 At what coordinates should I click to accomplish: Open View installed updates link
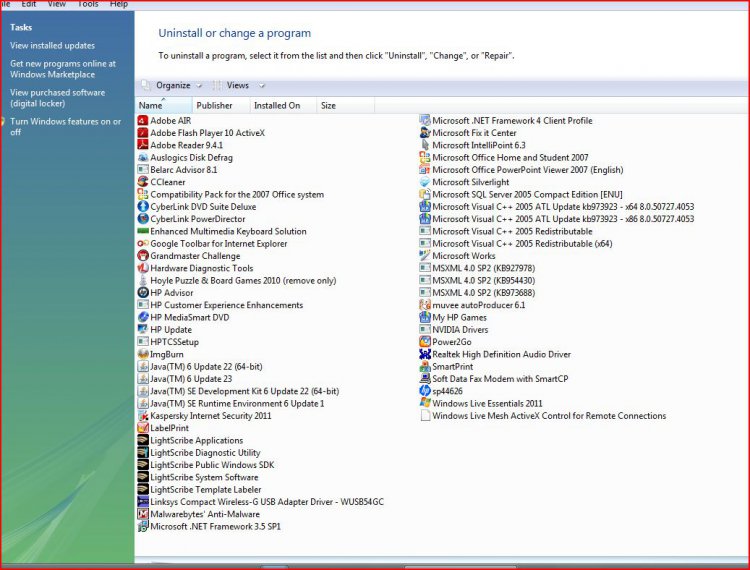pos(53,46)
